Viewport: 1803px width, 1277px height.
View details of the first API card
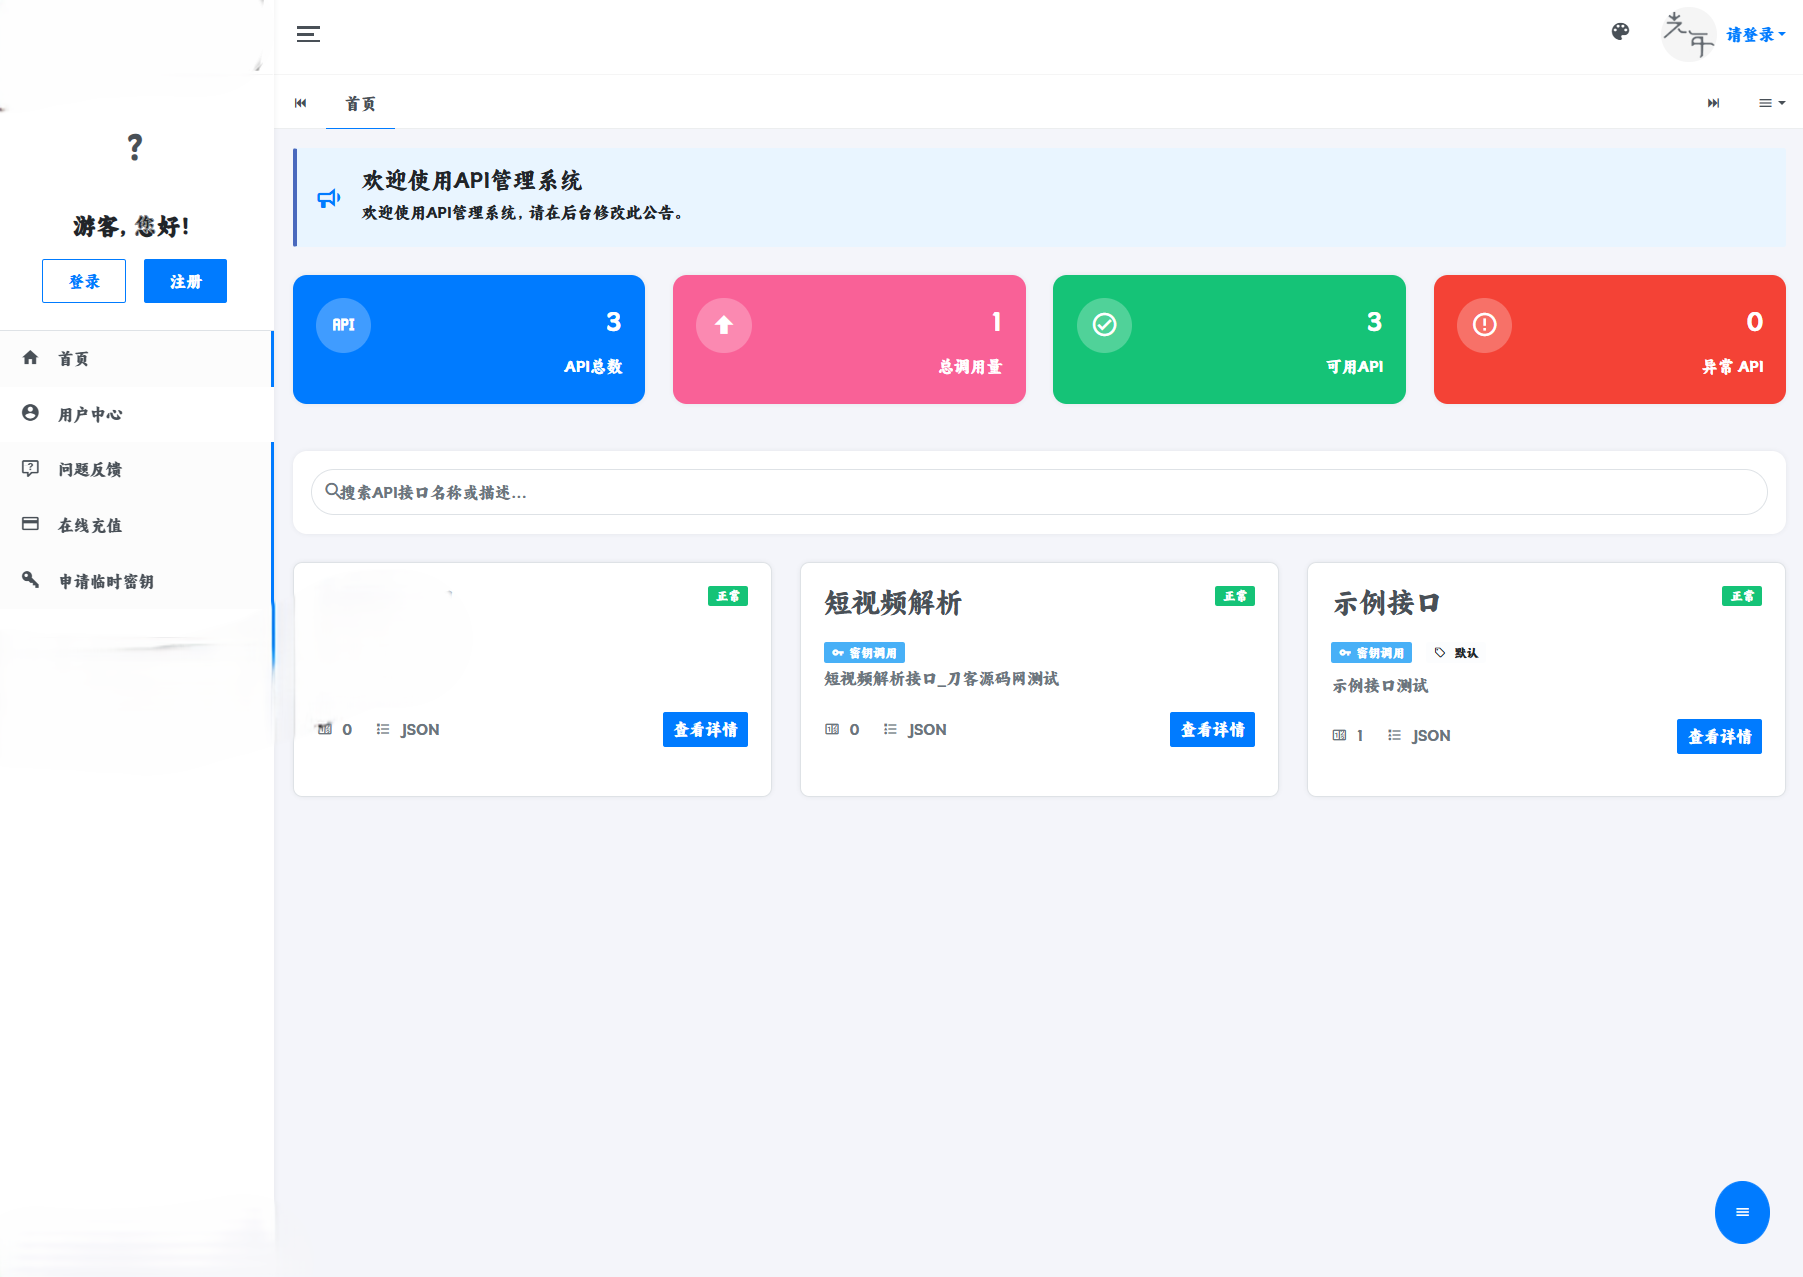[x=705, y=730]
